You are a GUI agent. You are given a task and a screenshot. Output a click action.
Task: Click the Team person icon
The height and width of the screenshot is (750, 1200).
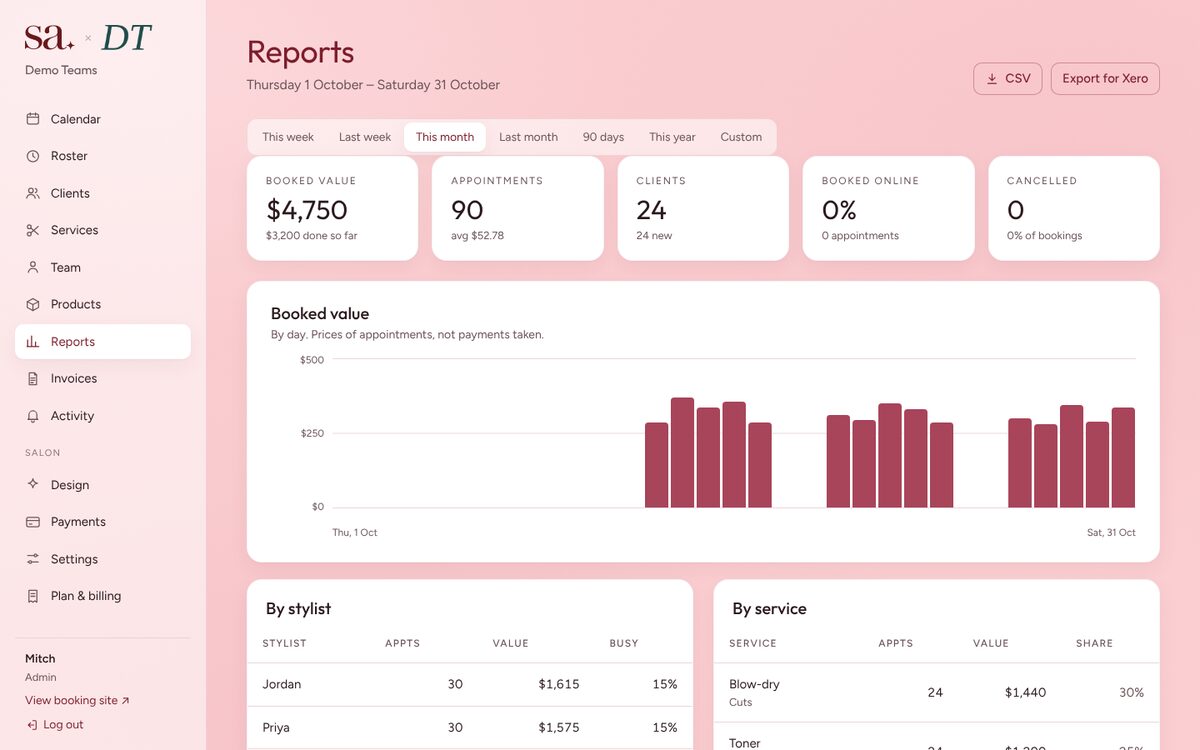[33, 267]
